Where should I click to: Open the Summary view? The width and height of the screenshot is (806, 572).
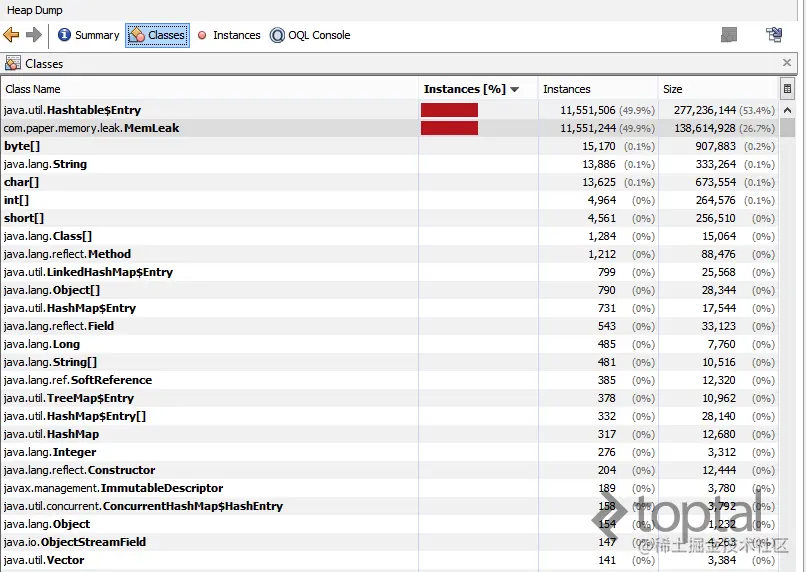88,35
